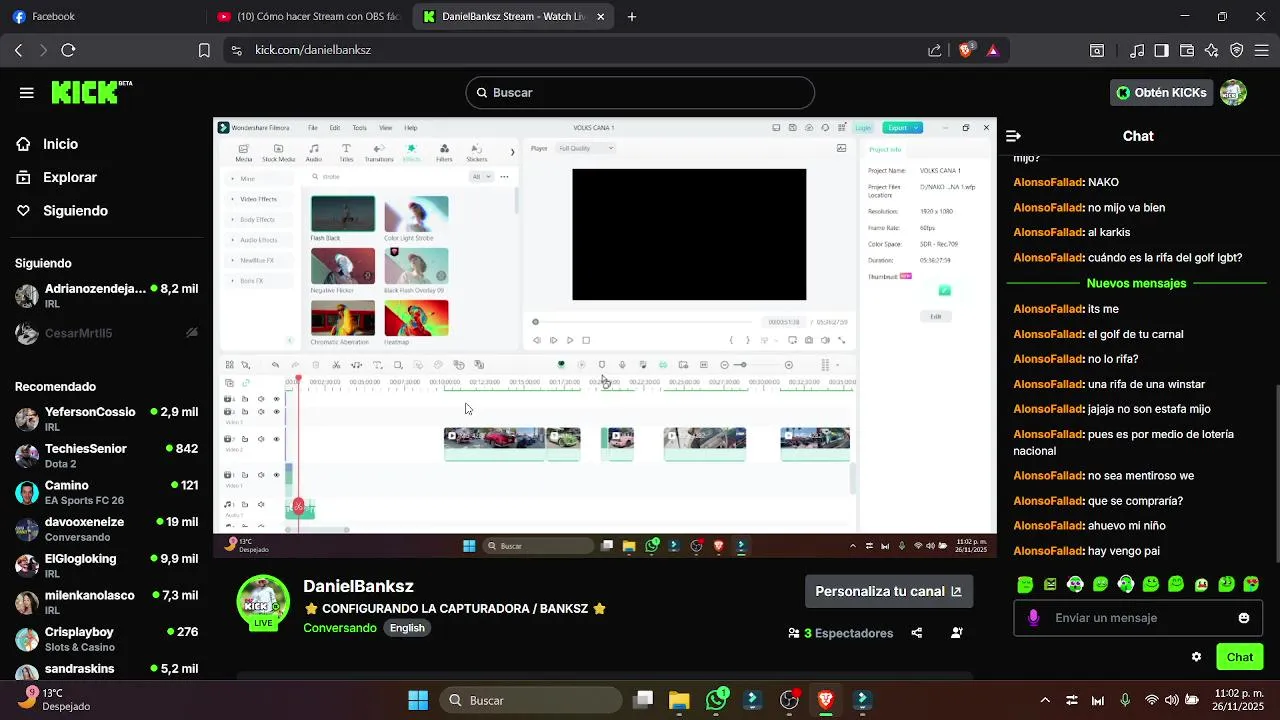Expand NewBlue FX category in Filmora
Viewport: 1280px width, 720px height.
click(260, 260)
